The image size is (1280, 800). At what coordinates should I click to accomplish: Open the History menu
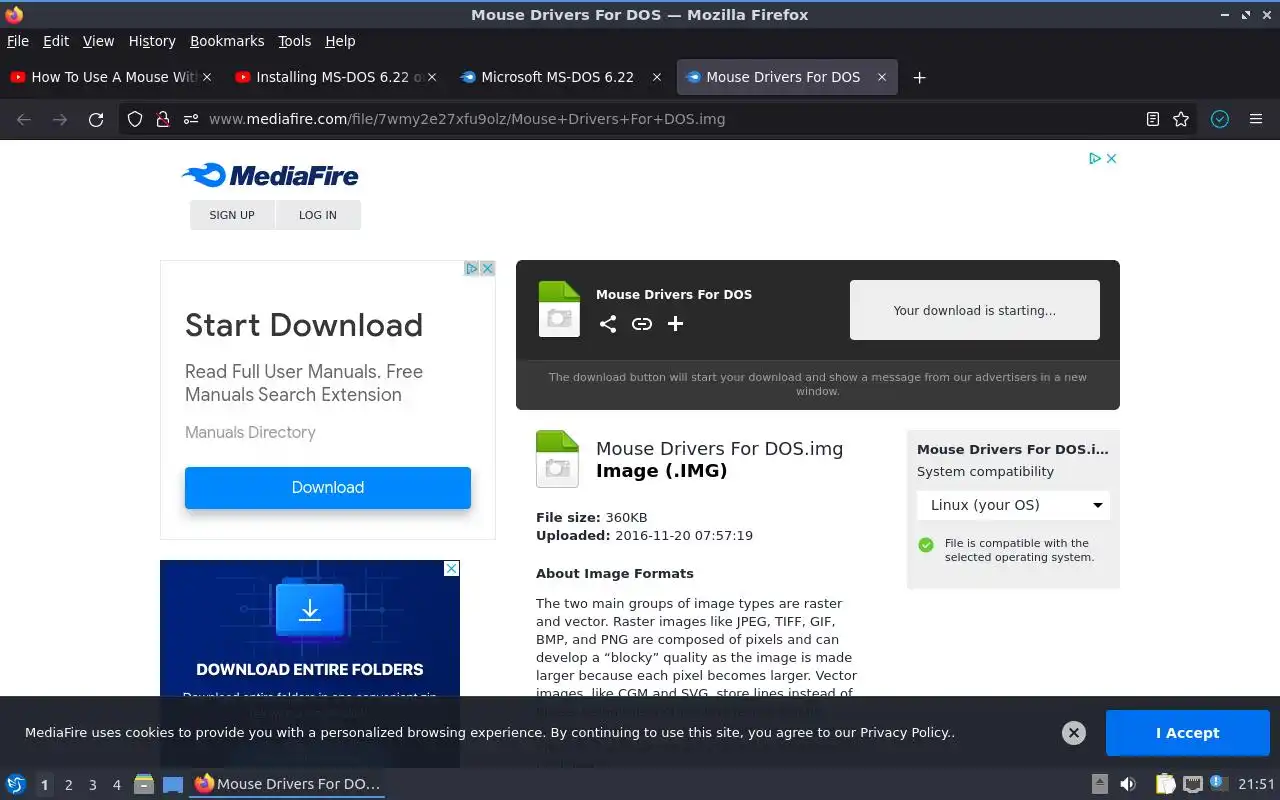152,41
